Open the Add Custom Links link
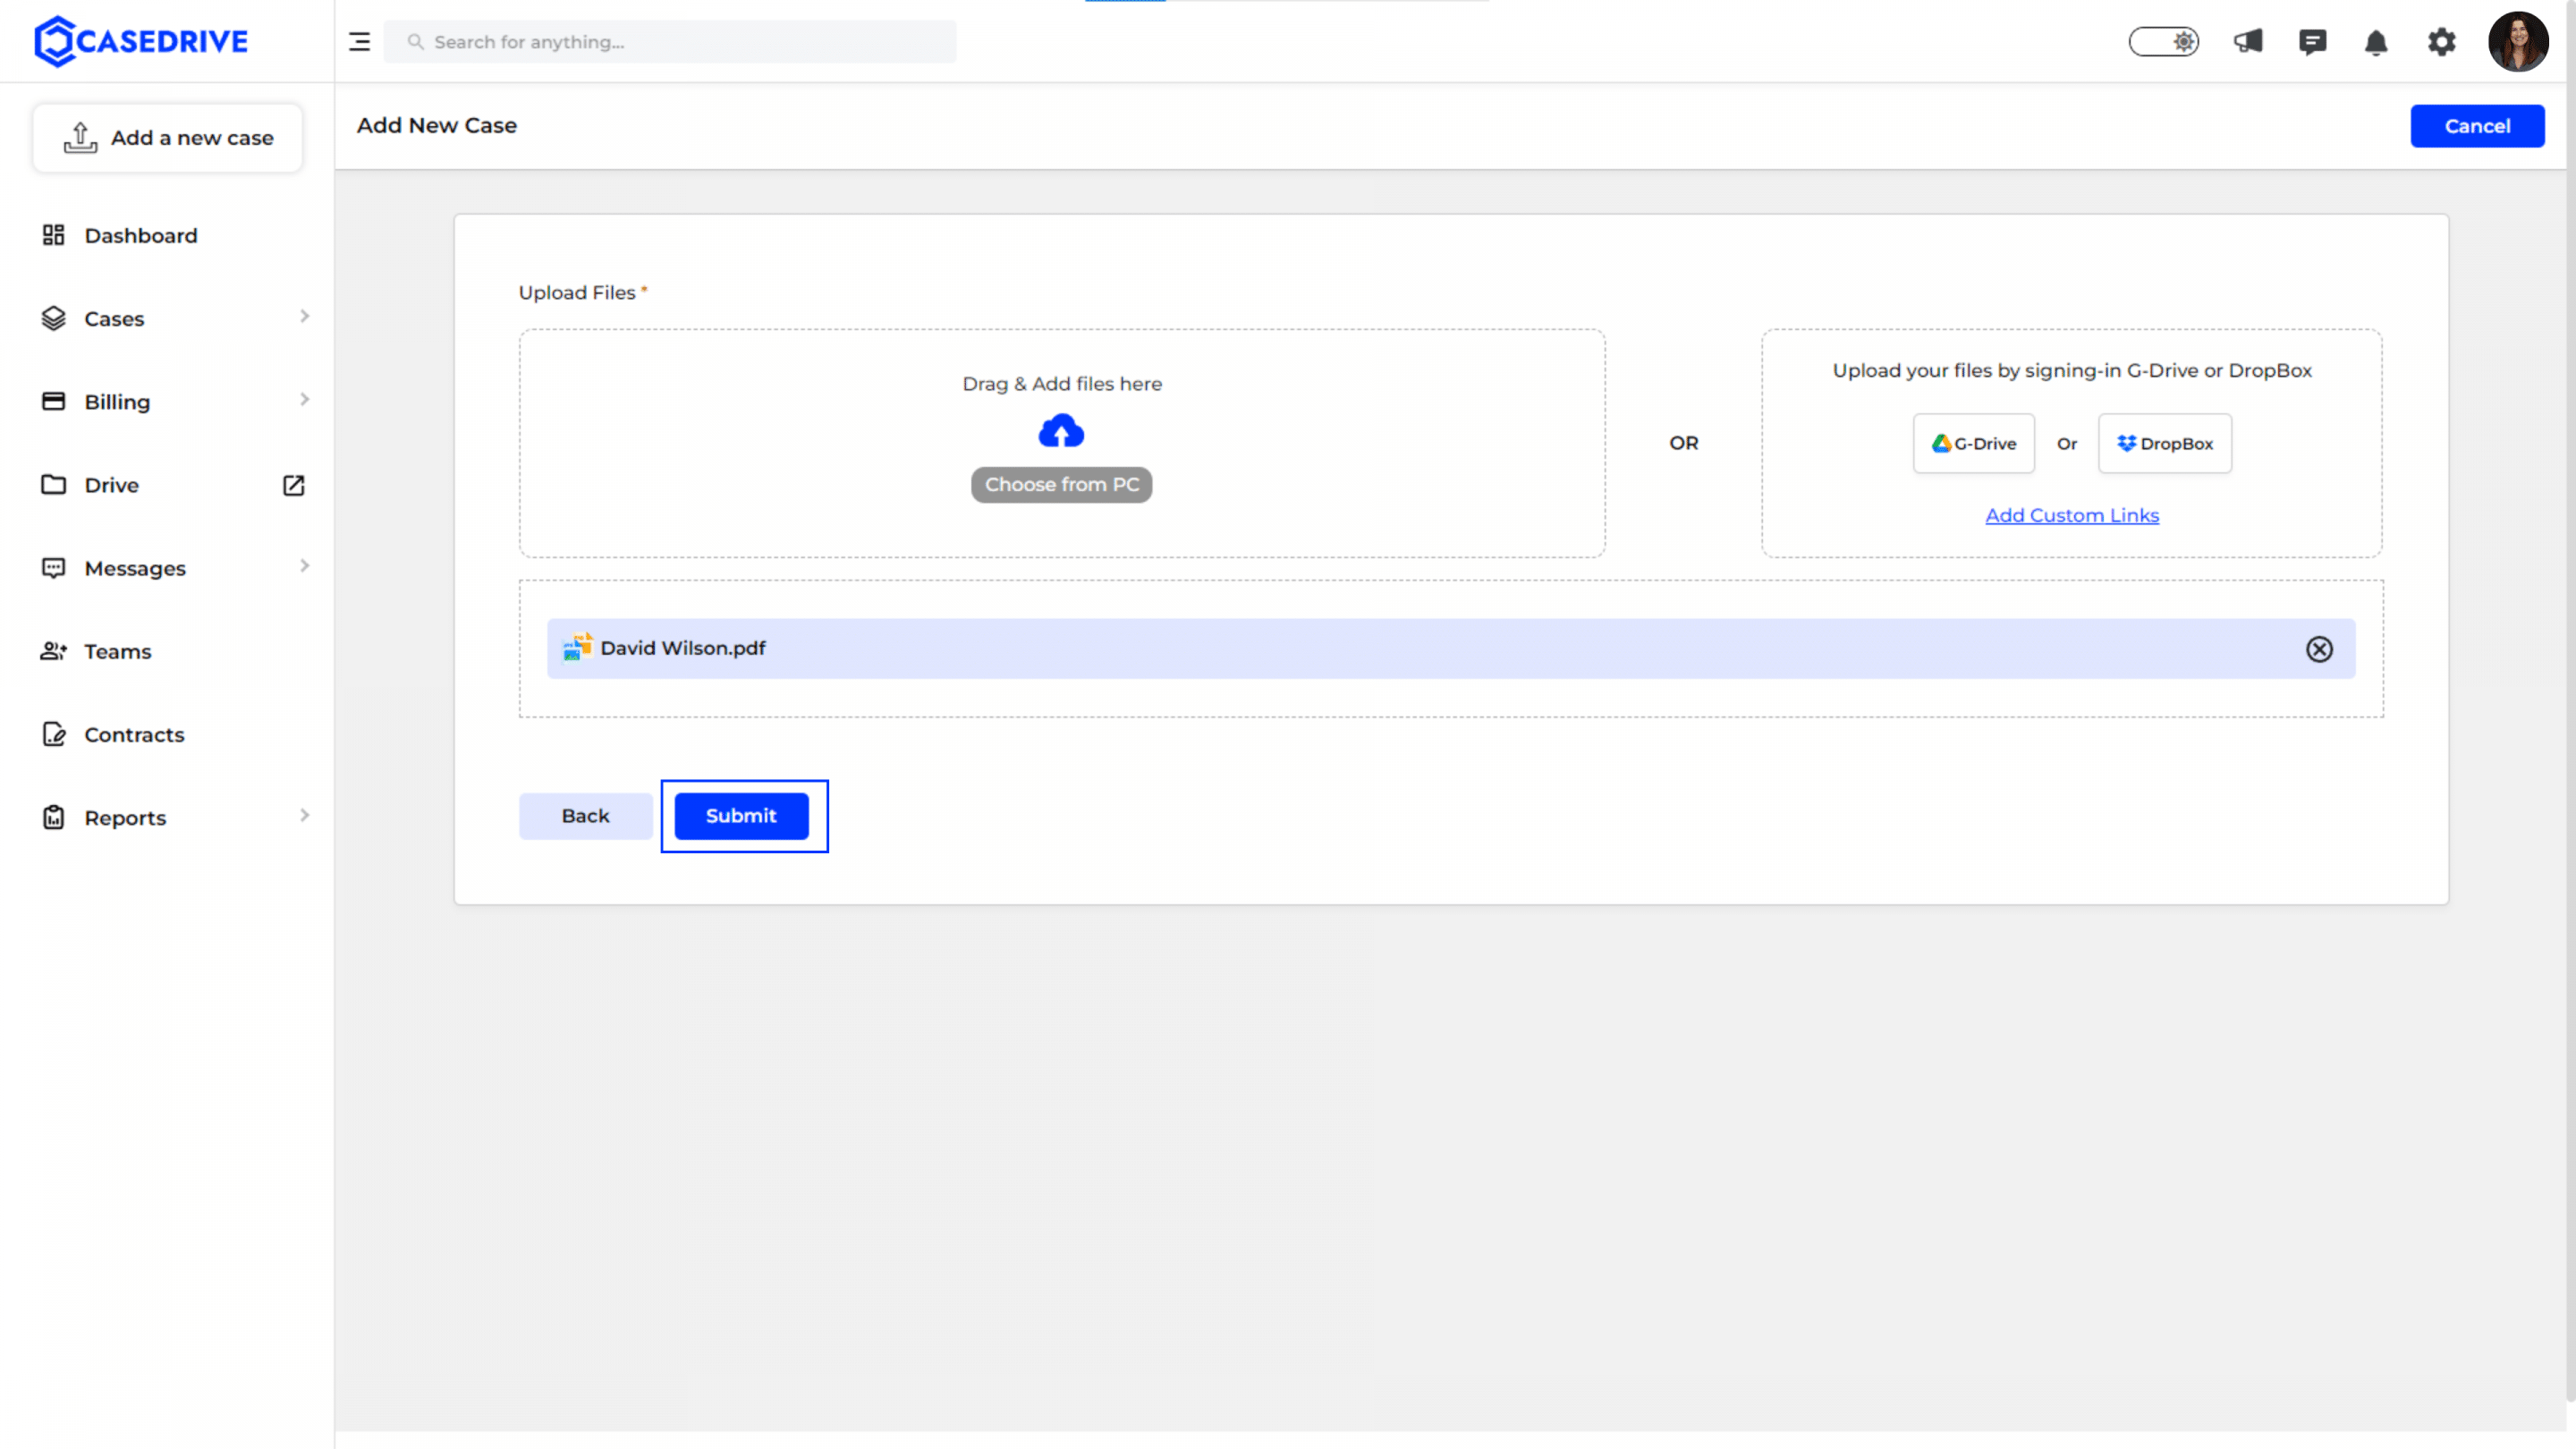Screen dimensions: 2576x1449 [x=2071, y=515]
